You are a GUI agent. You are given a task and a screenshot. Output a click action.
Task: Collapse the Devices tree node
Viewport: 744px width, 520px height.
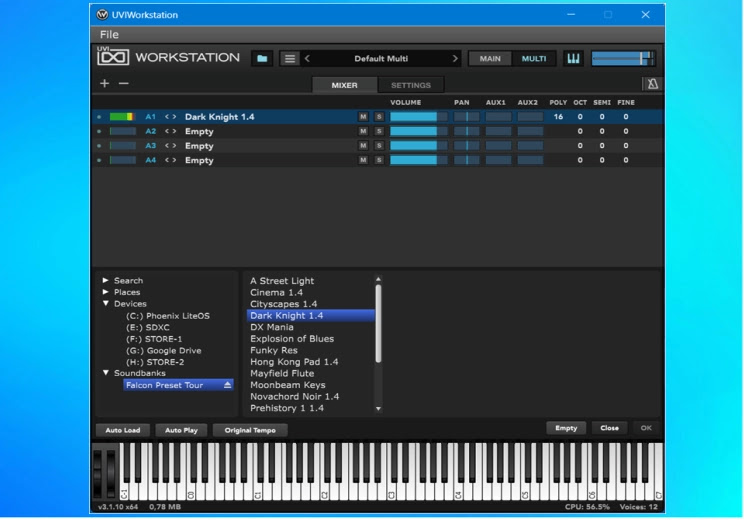(x=106, y=303)
